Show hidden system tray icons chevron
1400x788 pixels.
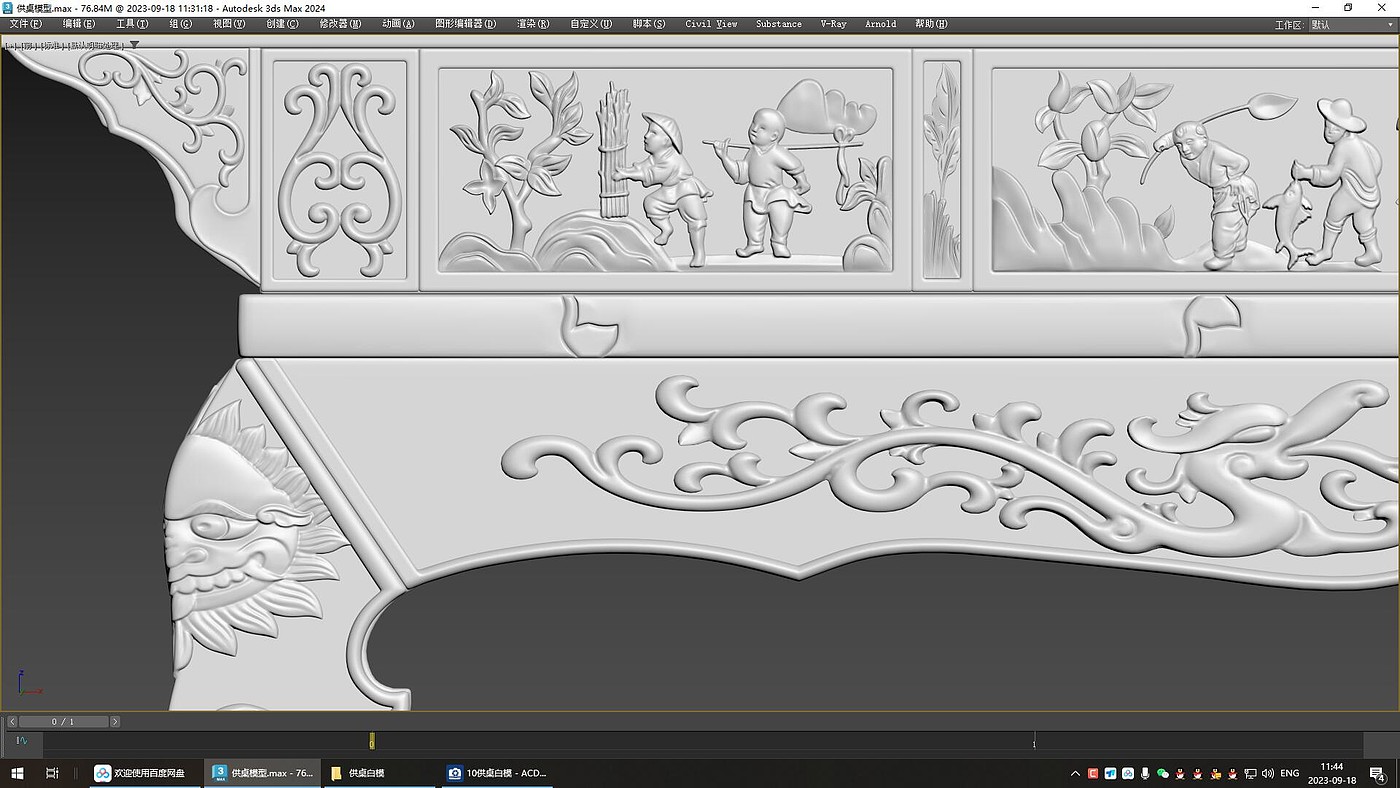coord(1075,773)
